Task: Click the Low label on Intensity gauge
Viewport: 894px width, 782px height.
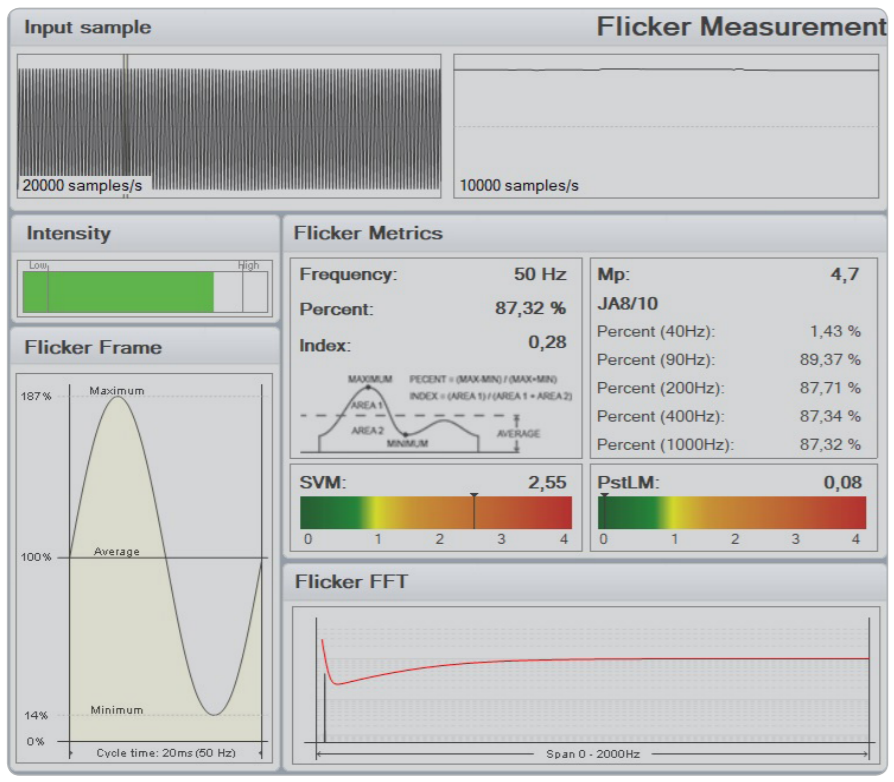Action: point(38,265)
